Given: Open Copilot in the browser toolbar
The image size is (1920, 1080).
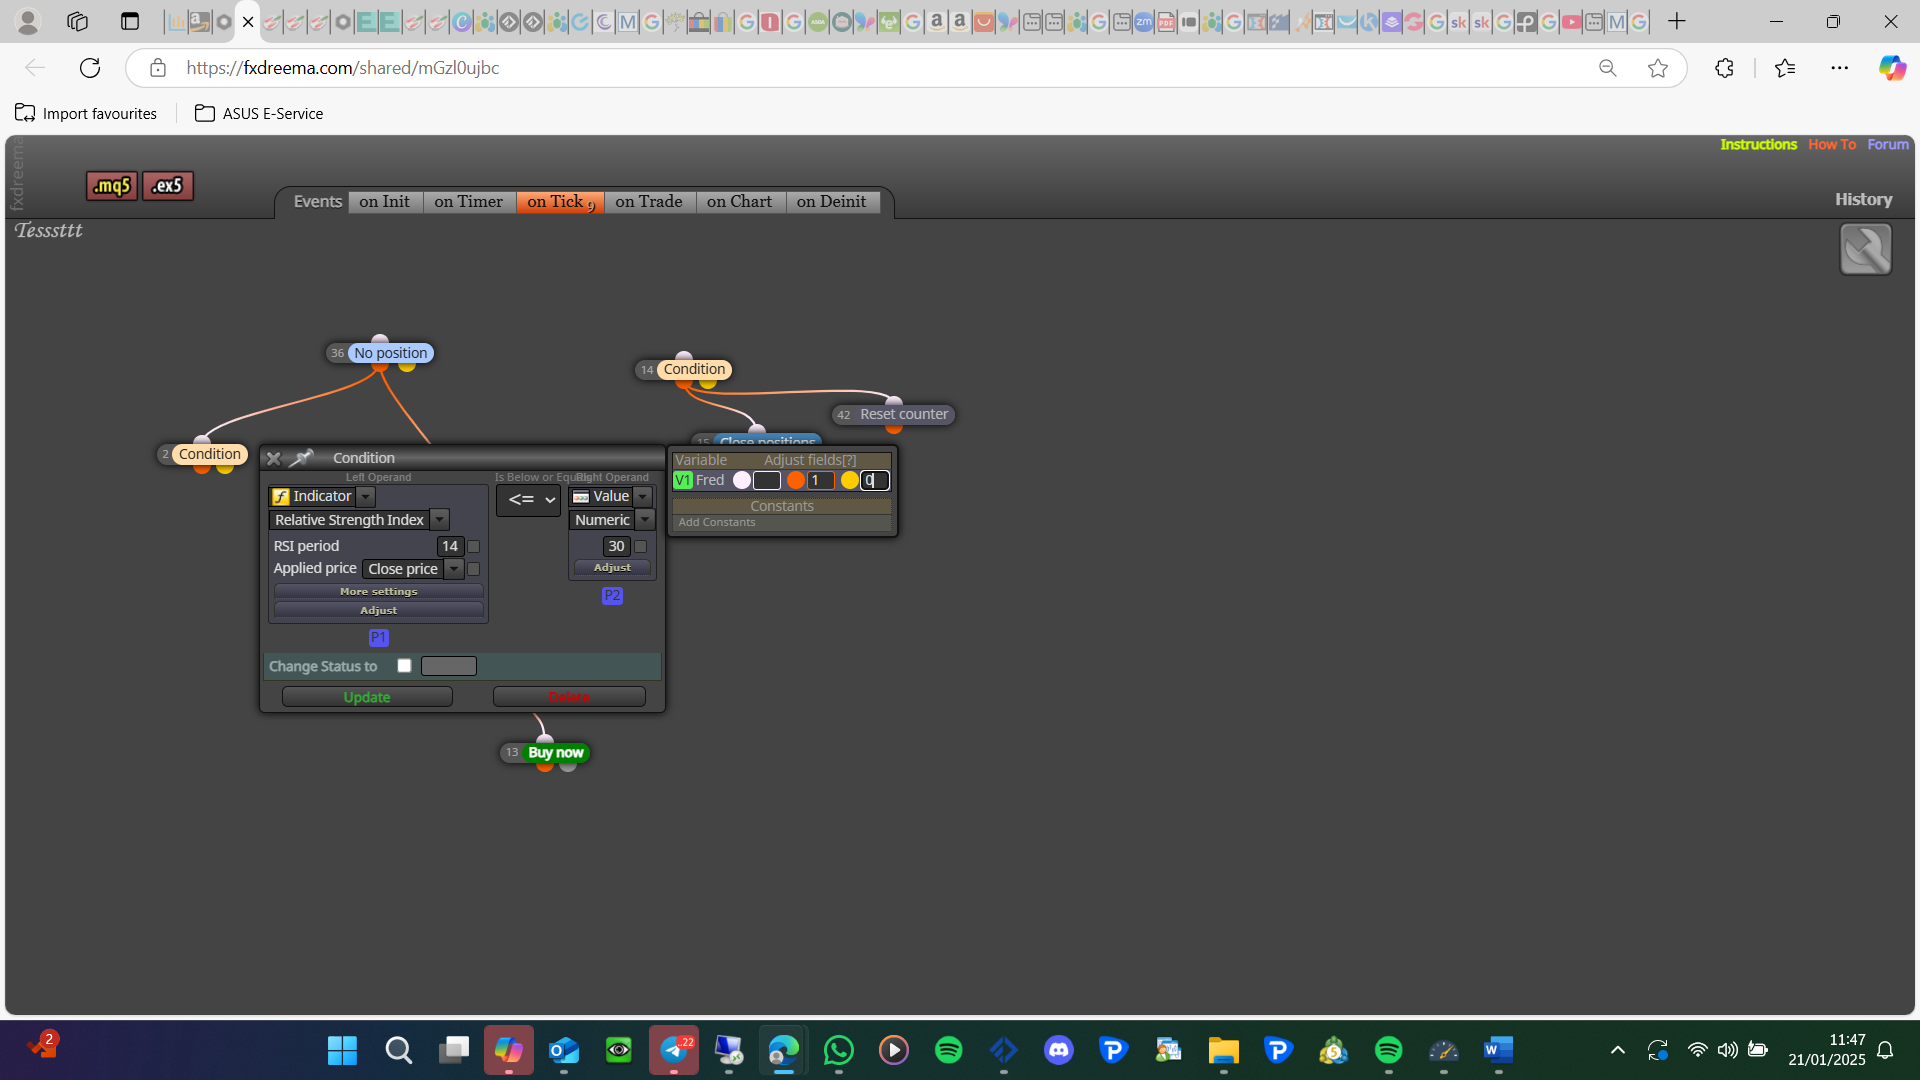Looking at the screenshot, I should pos(1892,68).
